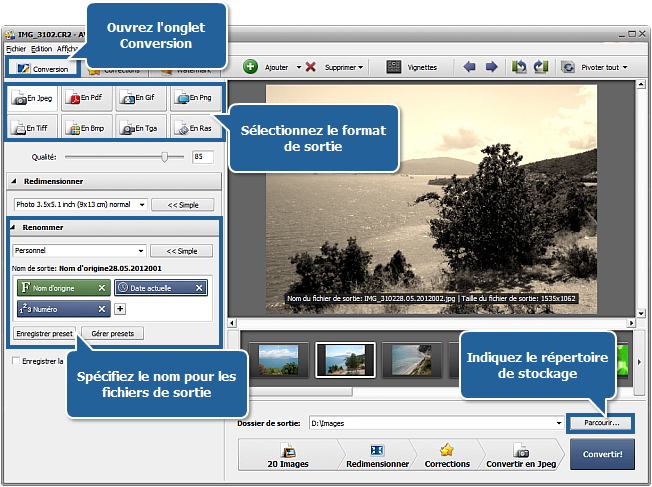This screenshot has height=487, width=652.
Task: Toggle the Enregistrer la checkbox
Action: click(15, 361)
